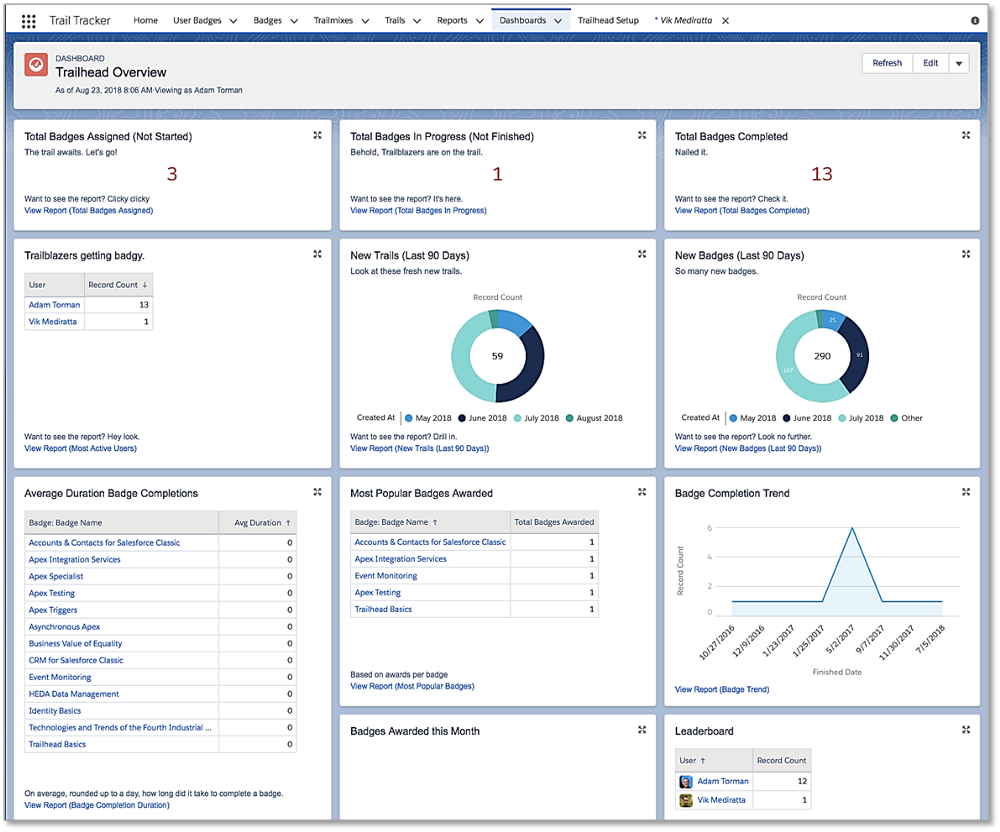Open the Dashboards tab dropdown chevron
The height and width of the screenshot is (832, 1000).
[x=558, y=21]
